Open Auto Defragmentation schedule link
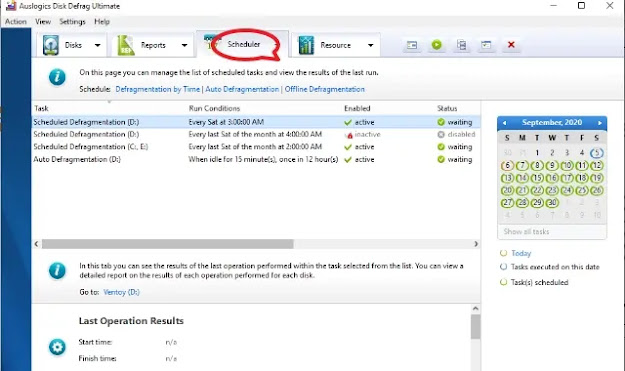The height and width of the screenshot is (371, 625). pos(242,89)
